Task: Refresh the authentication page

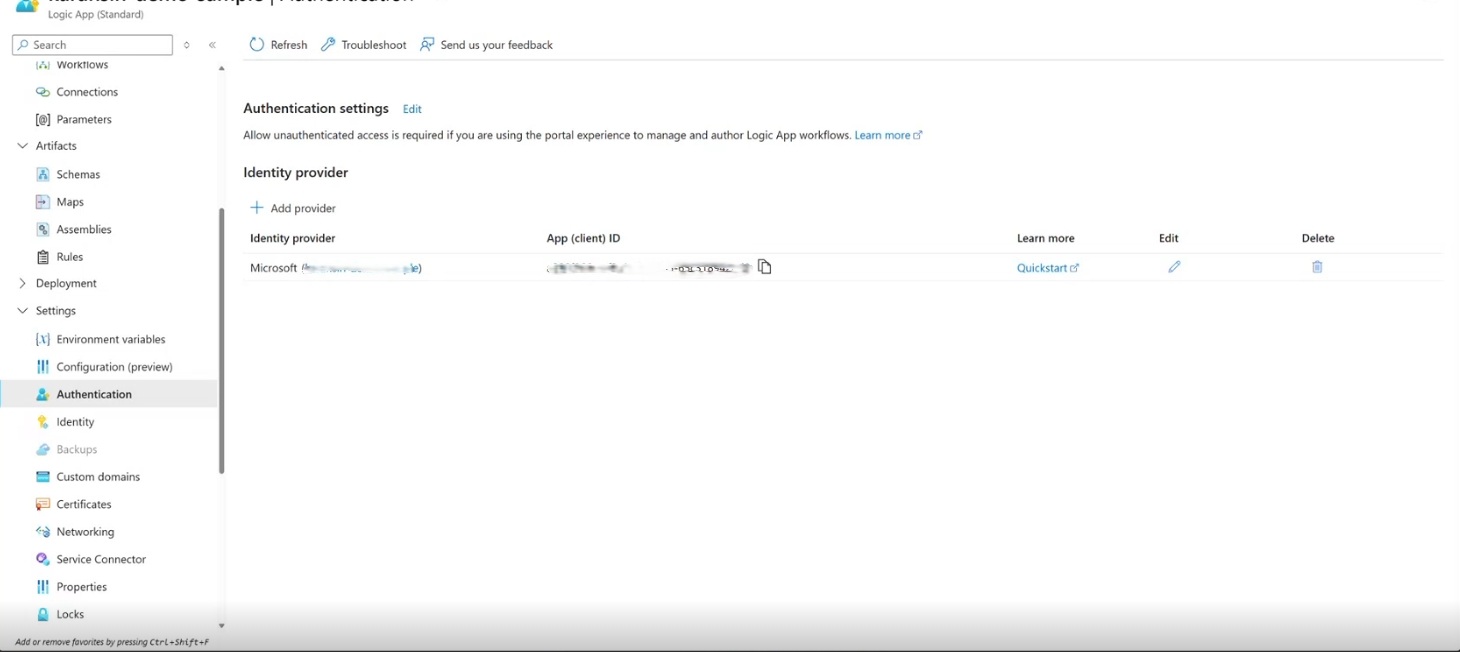Action: (277, 44)
